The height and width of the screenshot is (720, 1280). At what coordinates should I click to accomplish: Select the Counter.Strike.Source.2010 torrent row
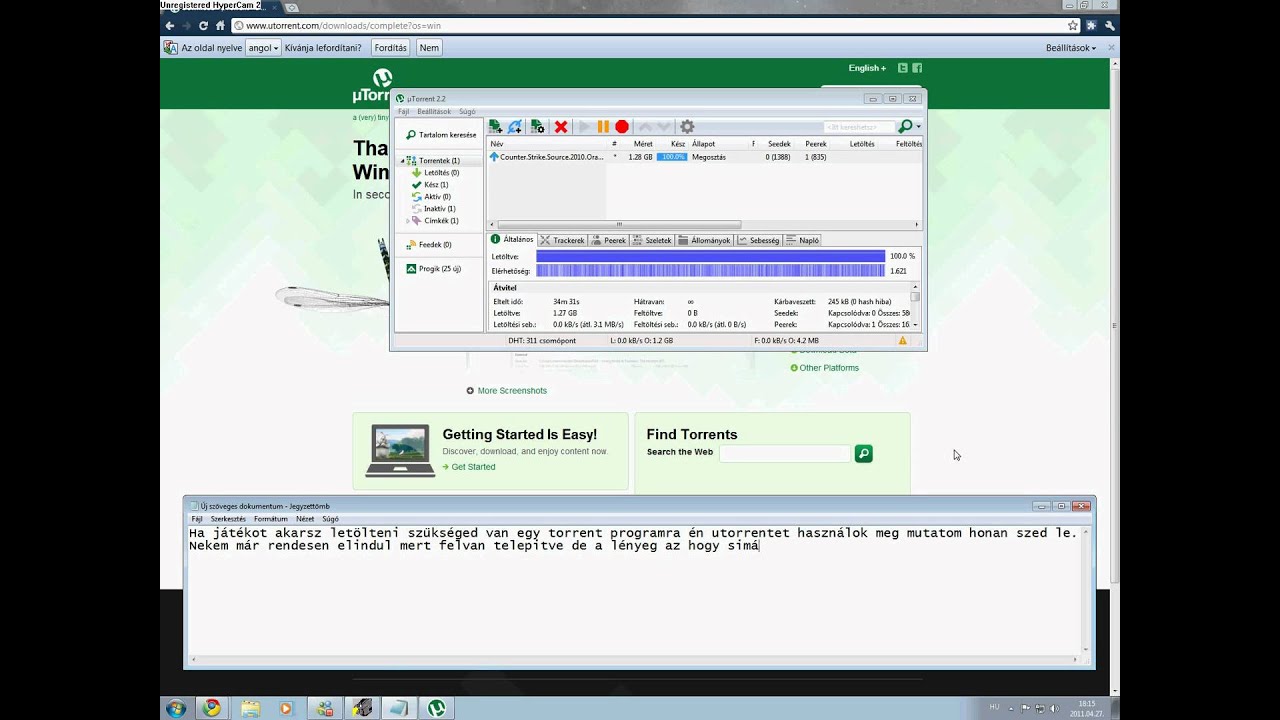coord(704,157)
